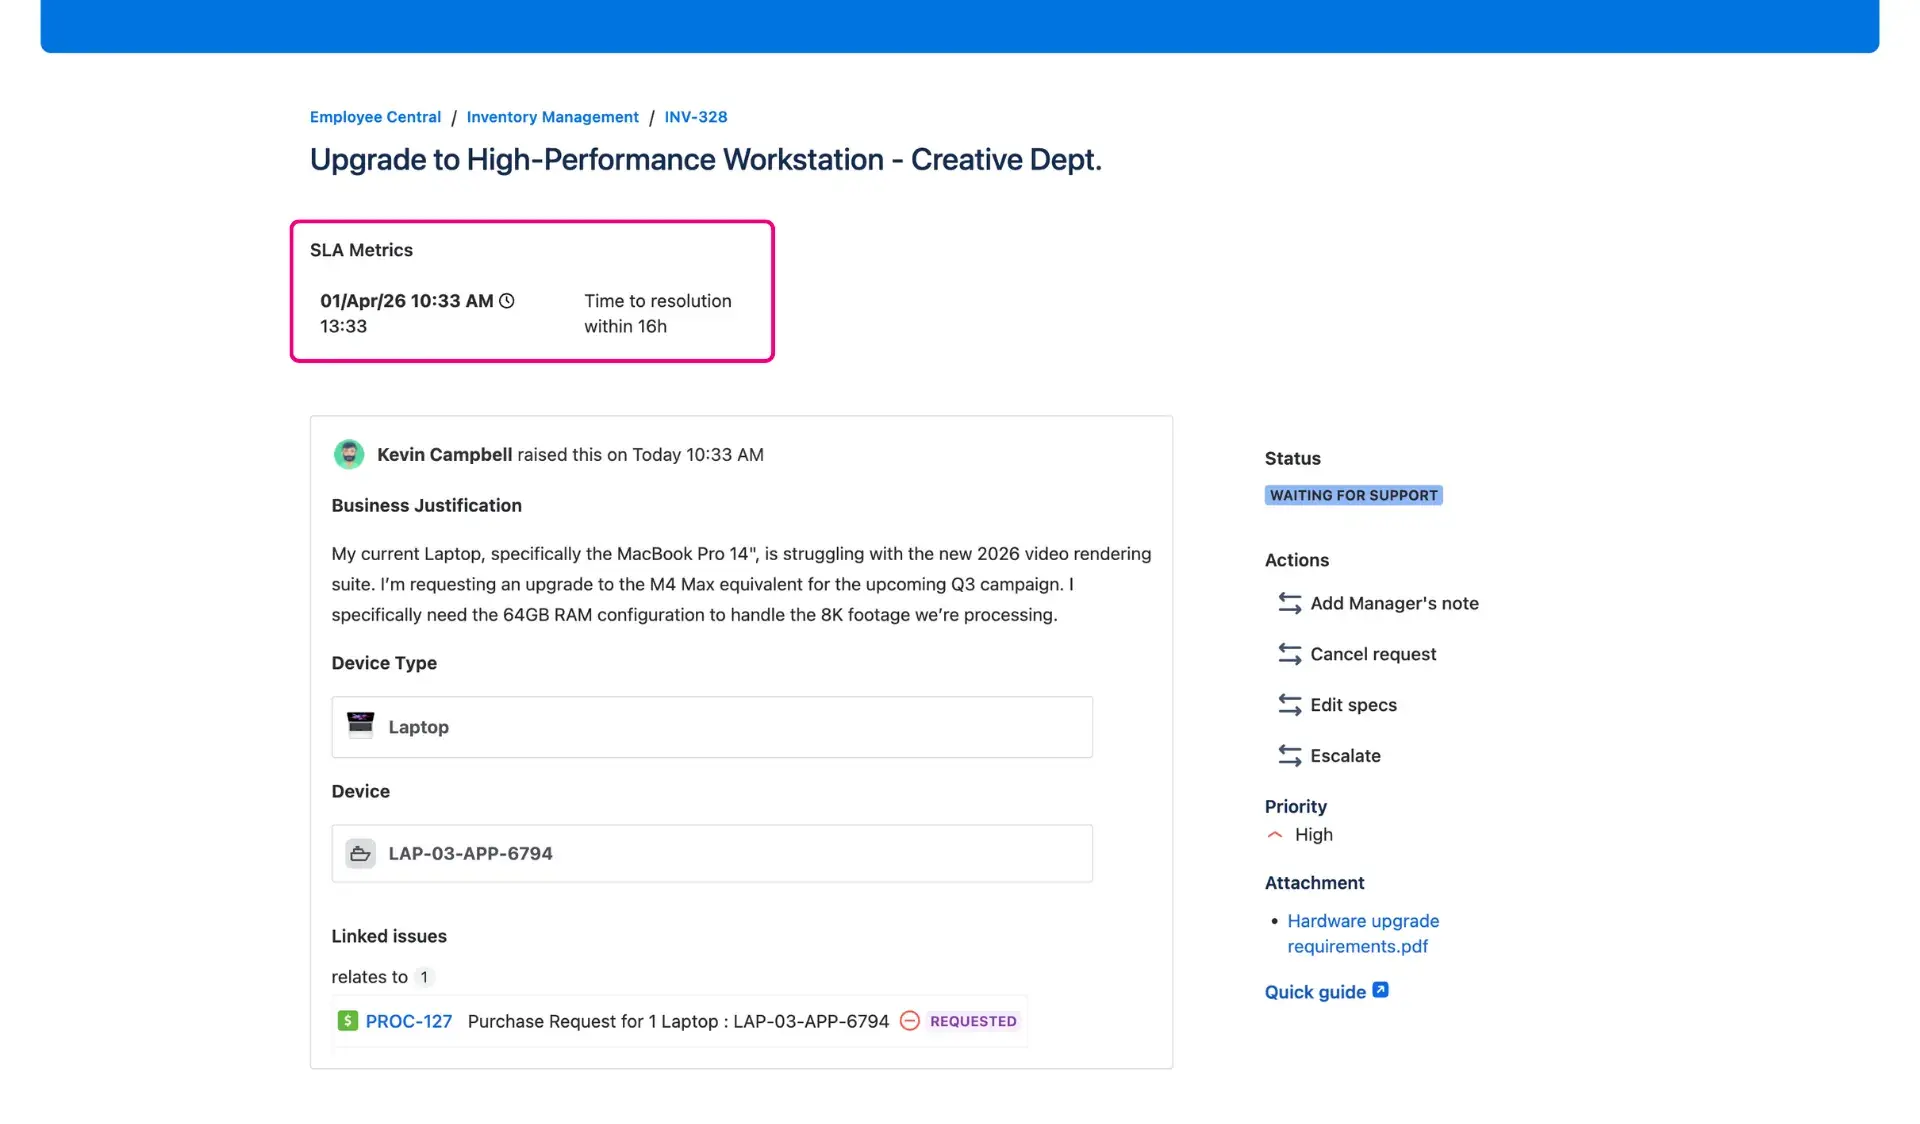
Task: Select the Cancel request action
Action: pos(1373,654)
